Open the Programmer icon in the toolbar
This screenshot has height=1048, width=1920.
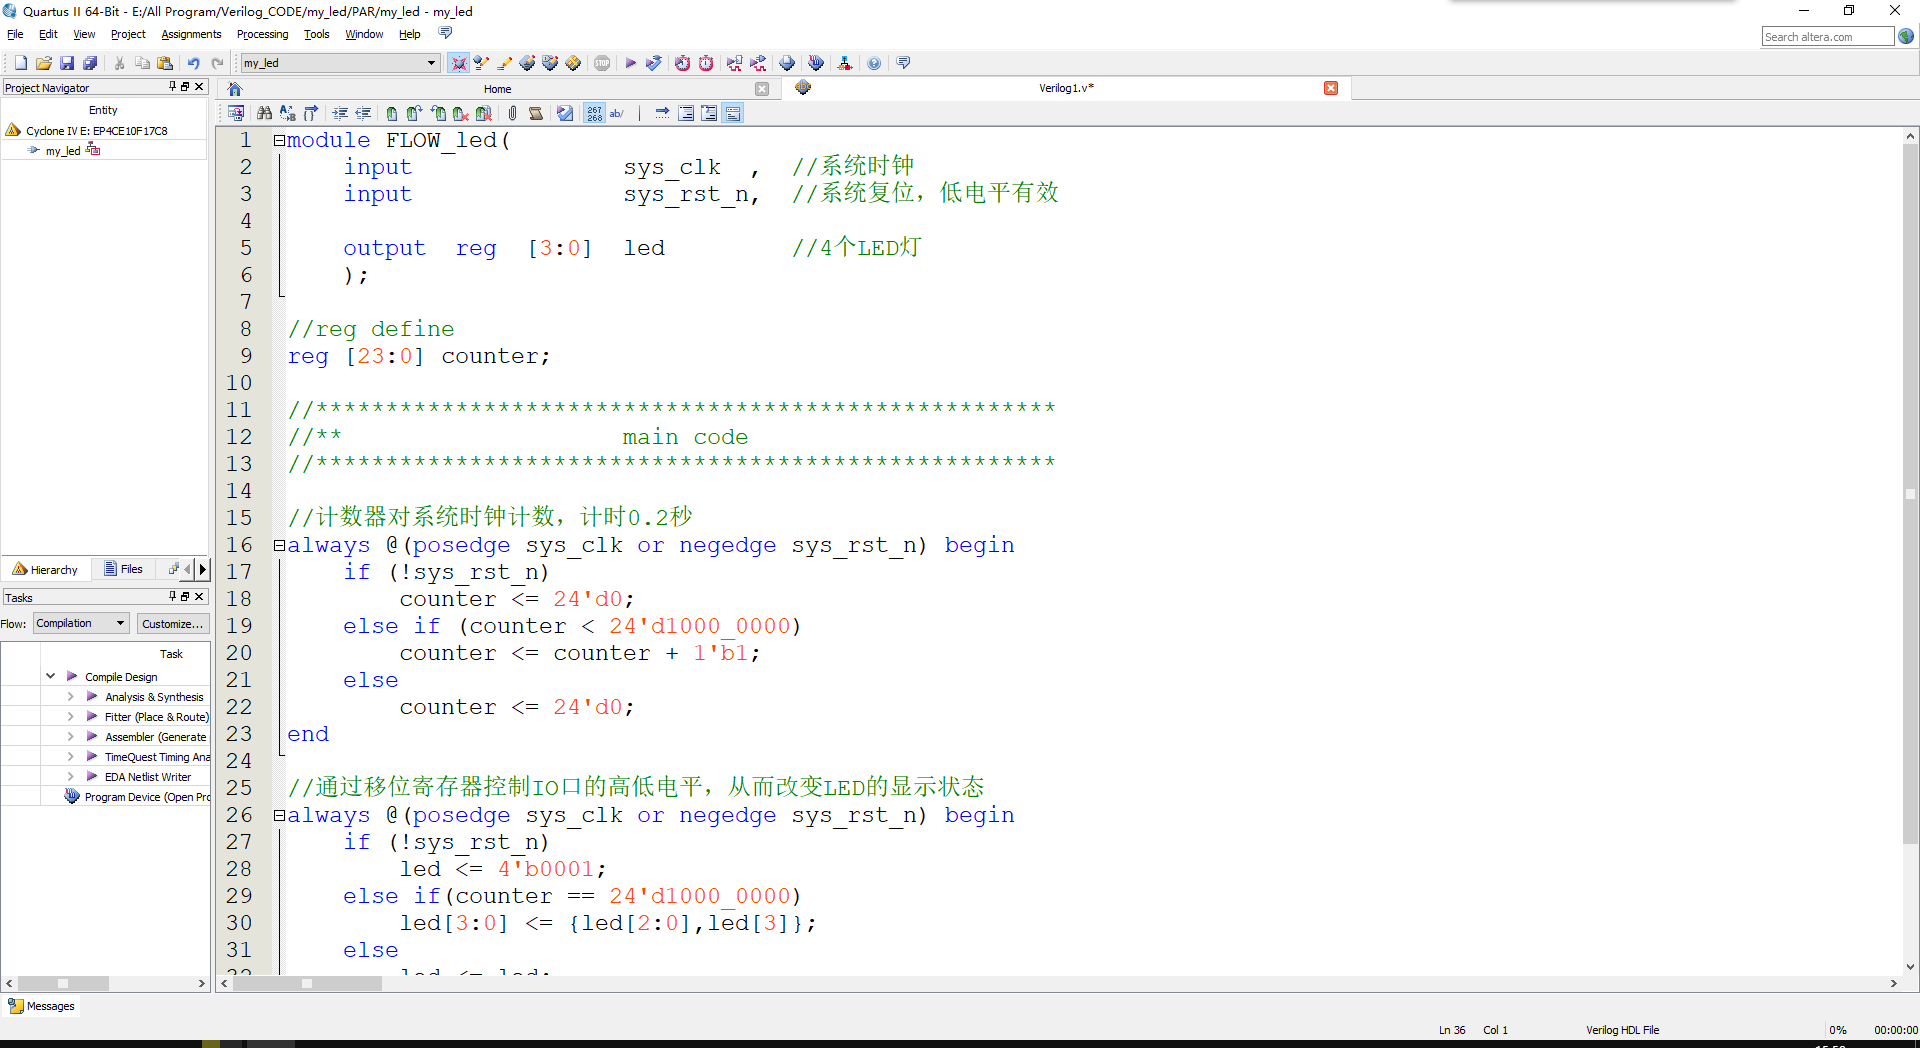tap(816, 63)
